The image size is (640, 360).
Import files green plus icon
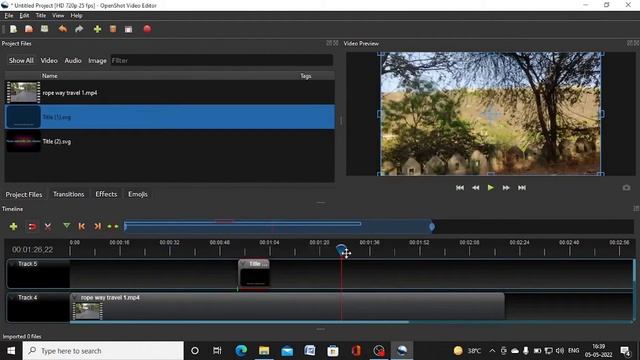97,29
